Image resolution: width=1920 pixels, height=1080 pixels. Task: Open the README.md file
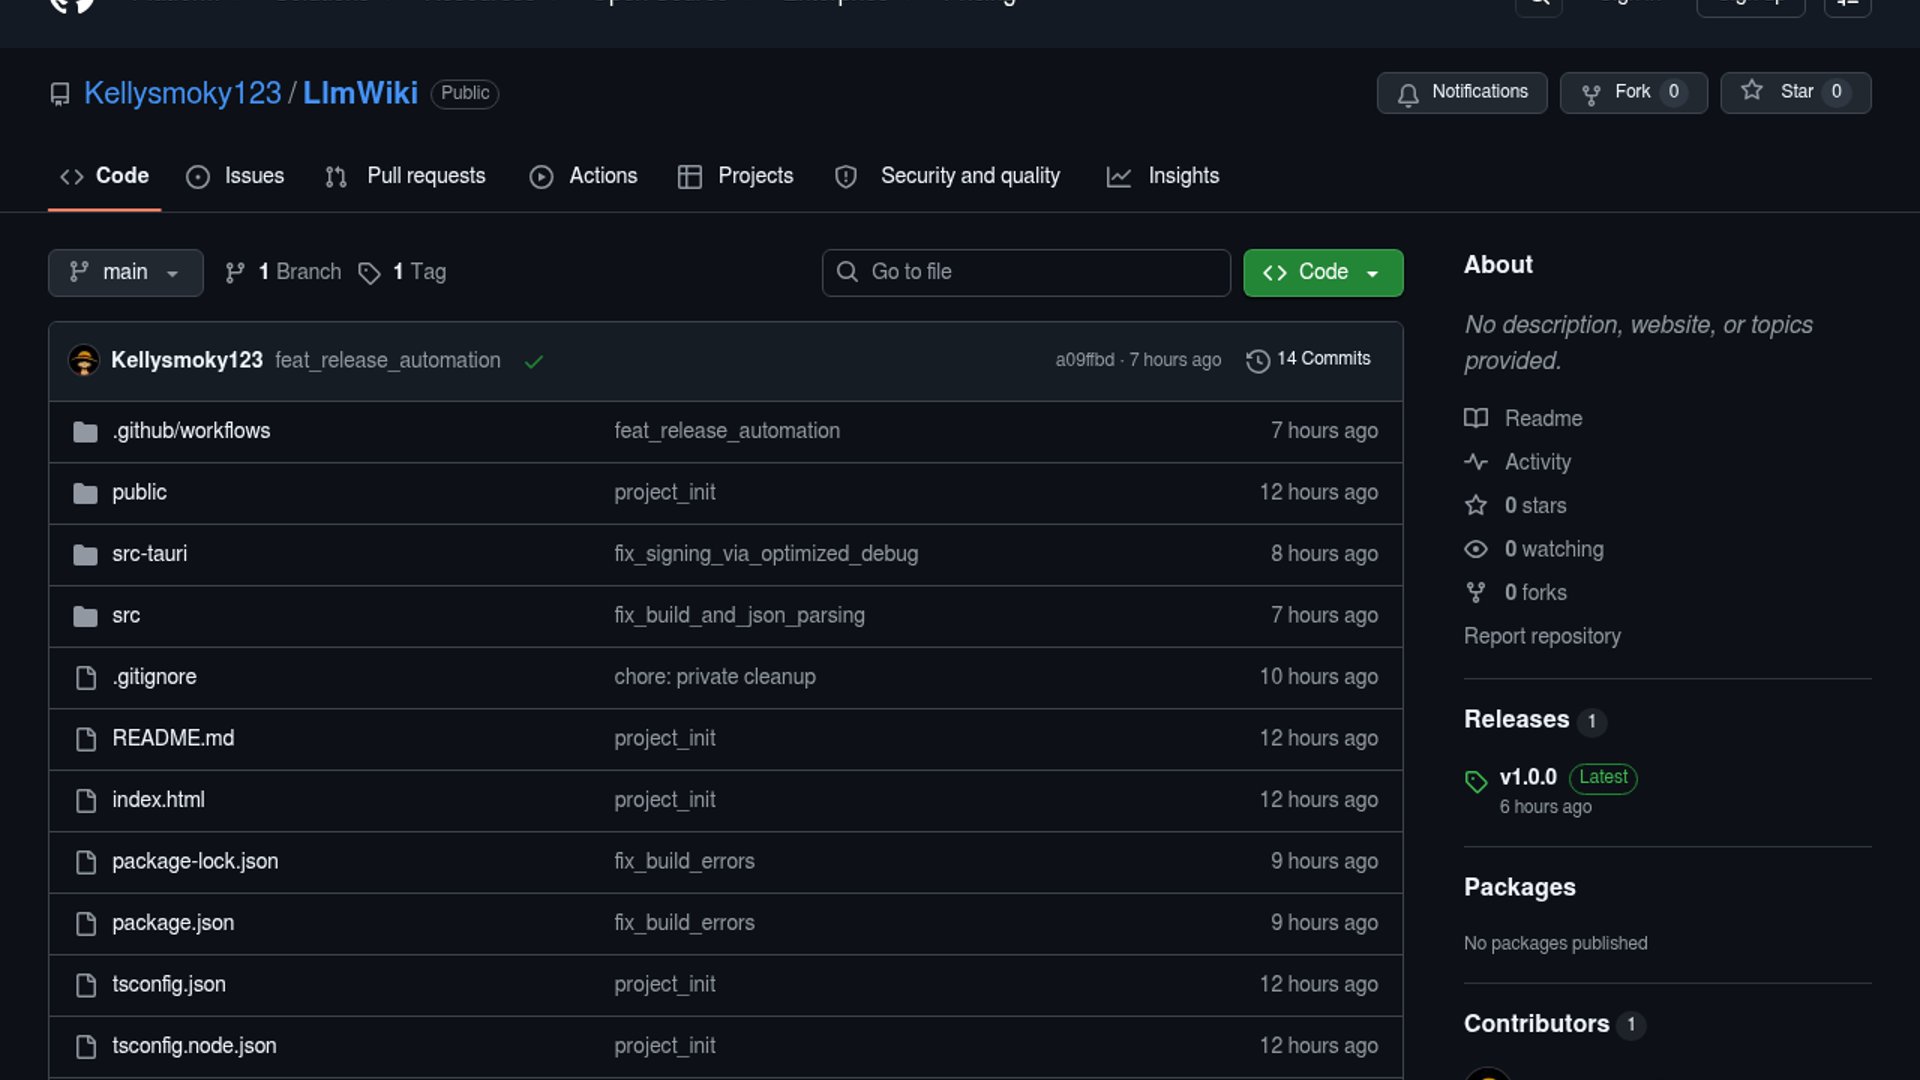pyautogui.click(x=173, y=738)
